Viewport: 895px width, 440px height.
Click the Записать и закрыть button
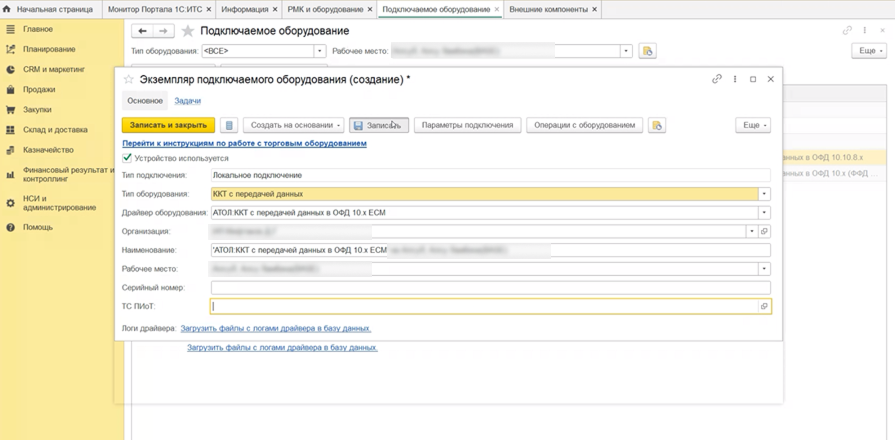168,125
